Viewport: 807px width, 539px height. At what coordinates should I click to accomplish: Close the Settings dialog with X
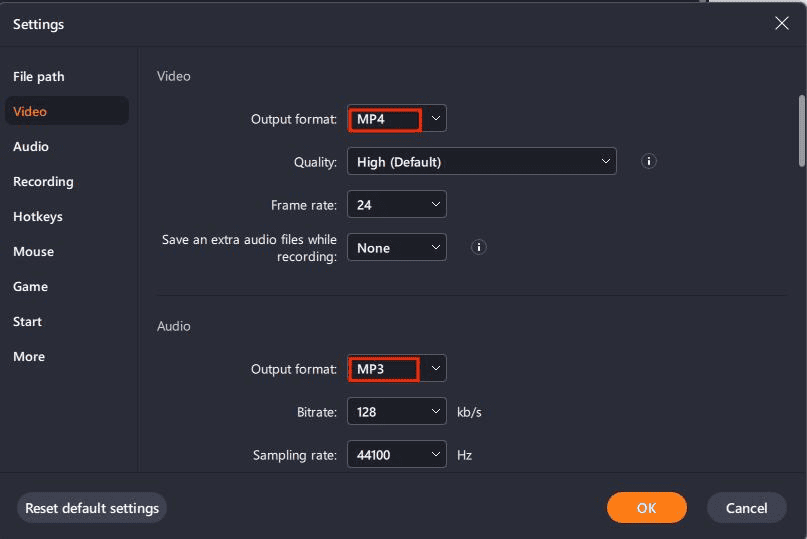pyautogui.click(x=782, y=24)
